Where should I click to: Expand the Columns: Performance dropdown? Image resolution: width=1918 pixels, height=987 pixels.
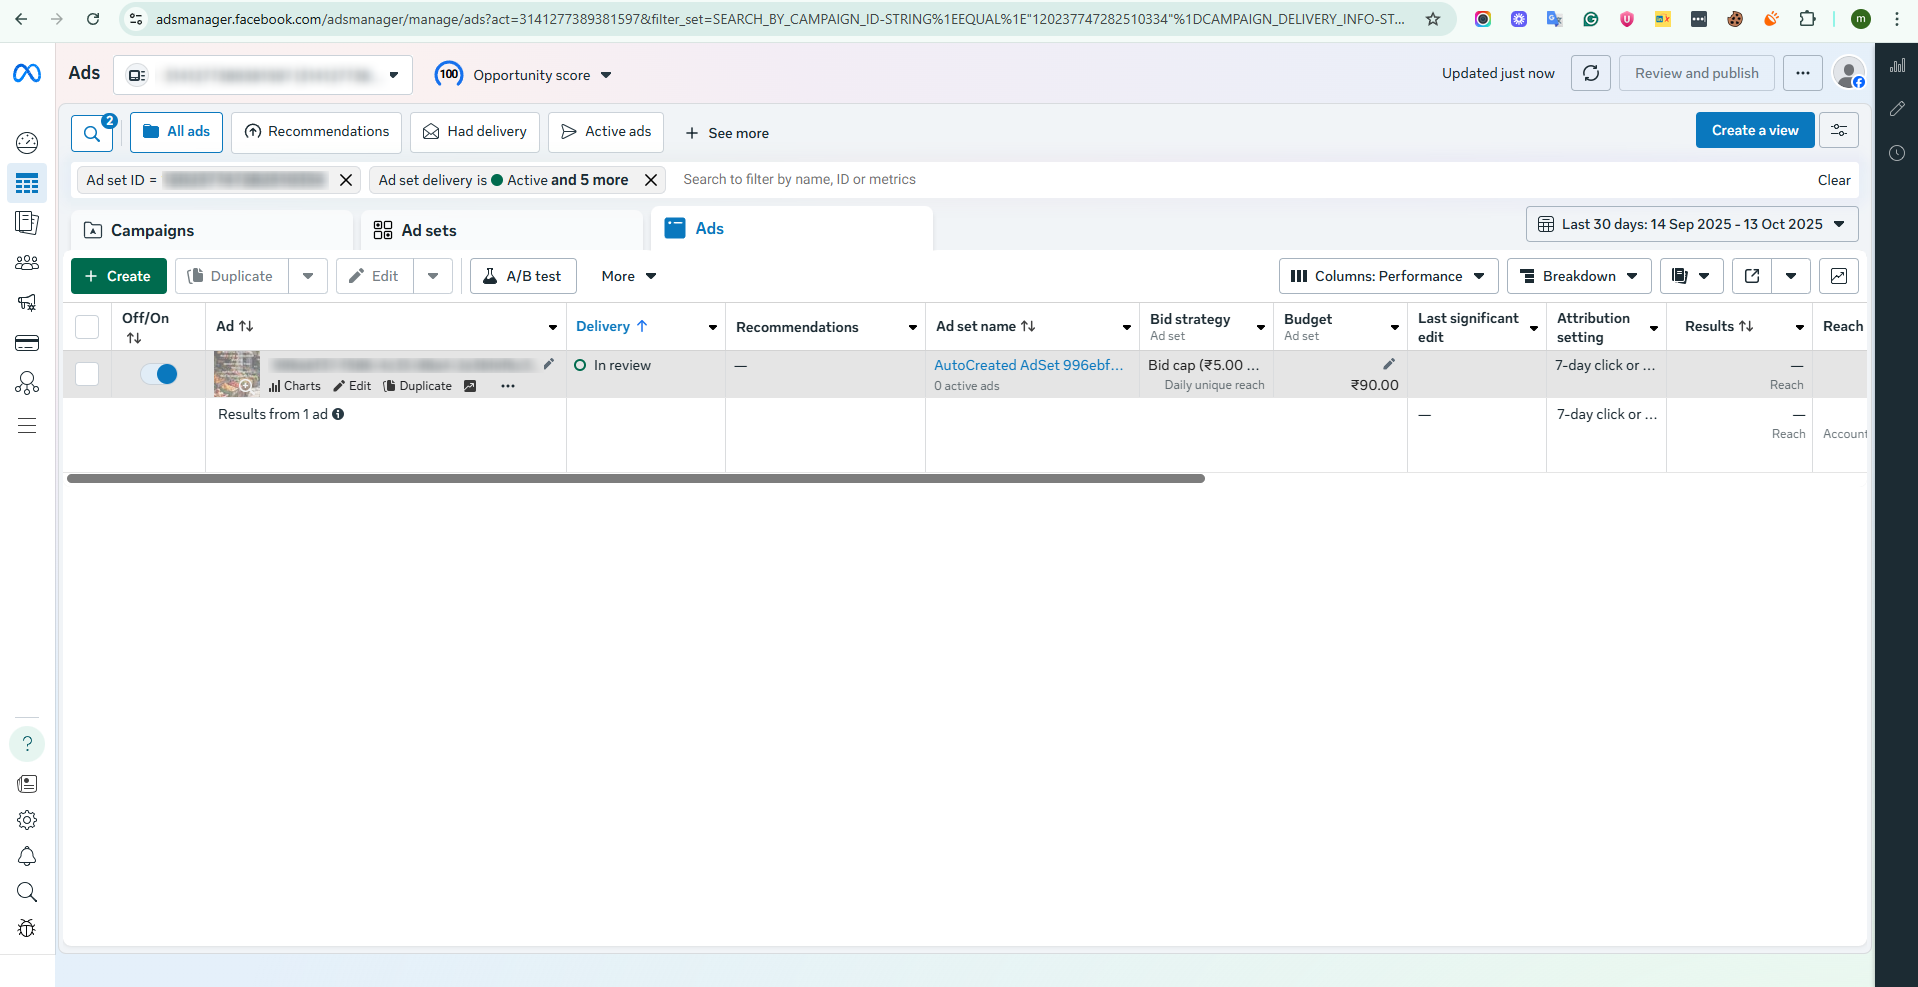click(1387, 276)
